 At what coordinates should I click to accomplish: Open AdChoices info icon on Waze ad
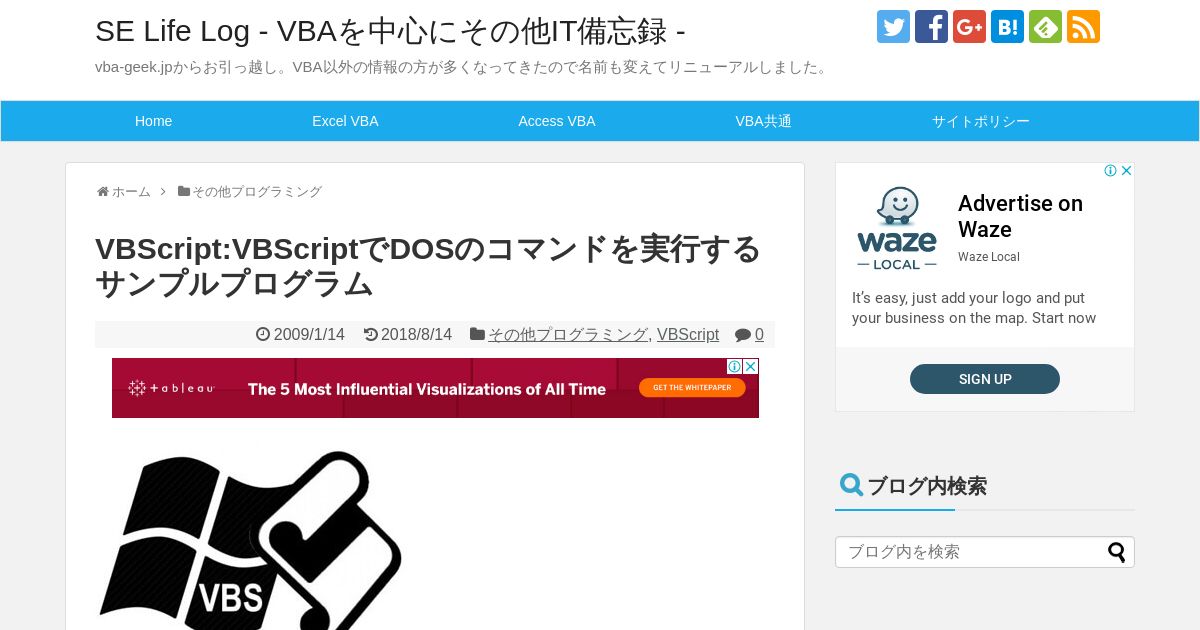(x=1110, y=171)
